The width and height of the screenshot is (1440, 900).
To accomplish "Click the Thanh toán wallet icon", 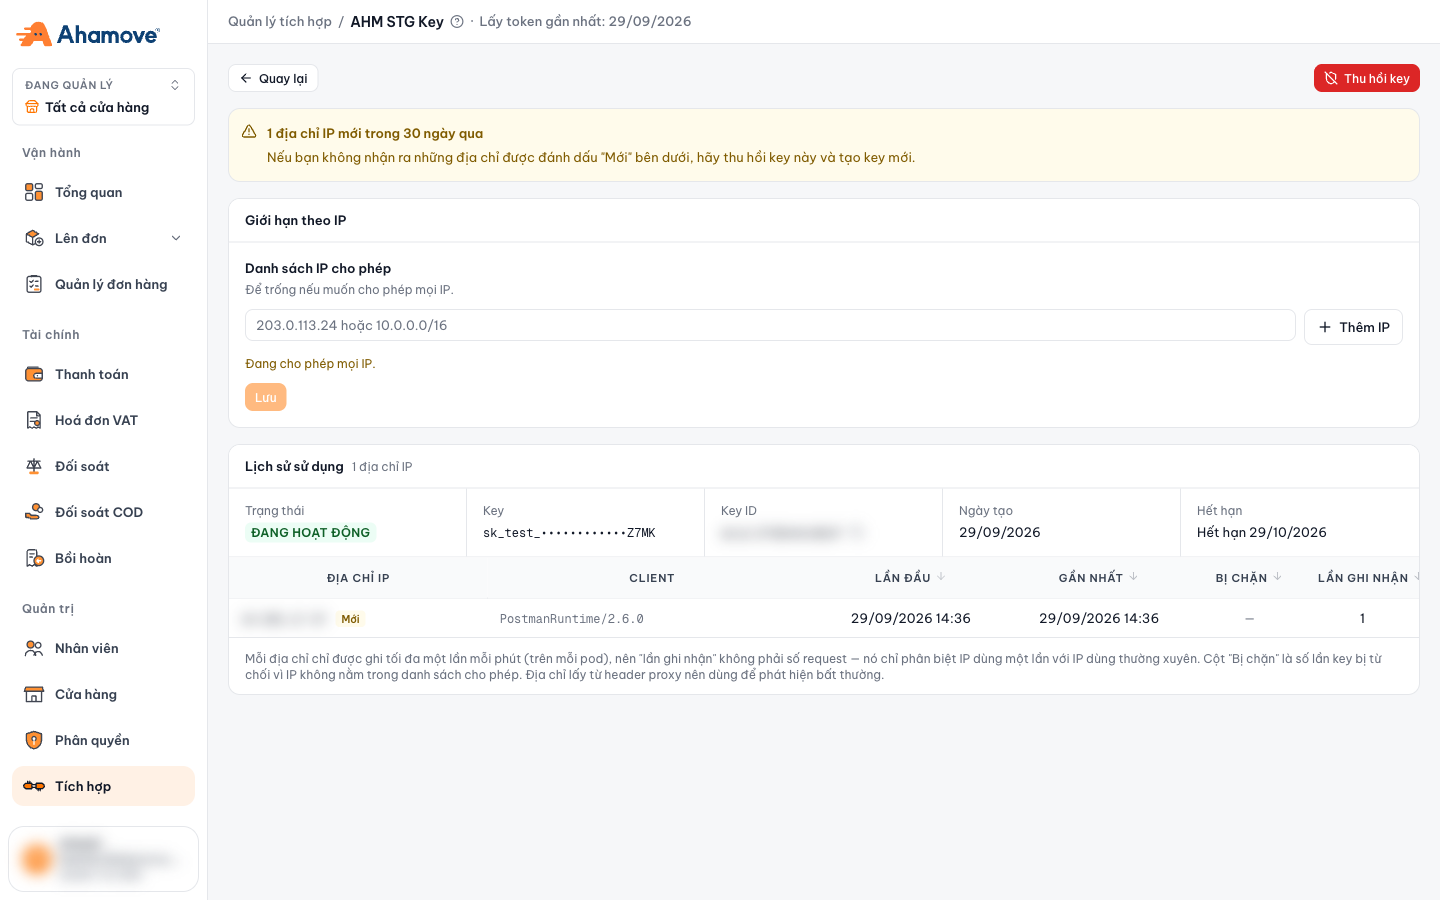I will click(x=34, y=374).
